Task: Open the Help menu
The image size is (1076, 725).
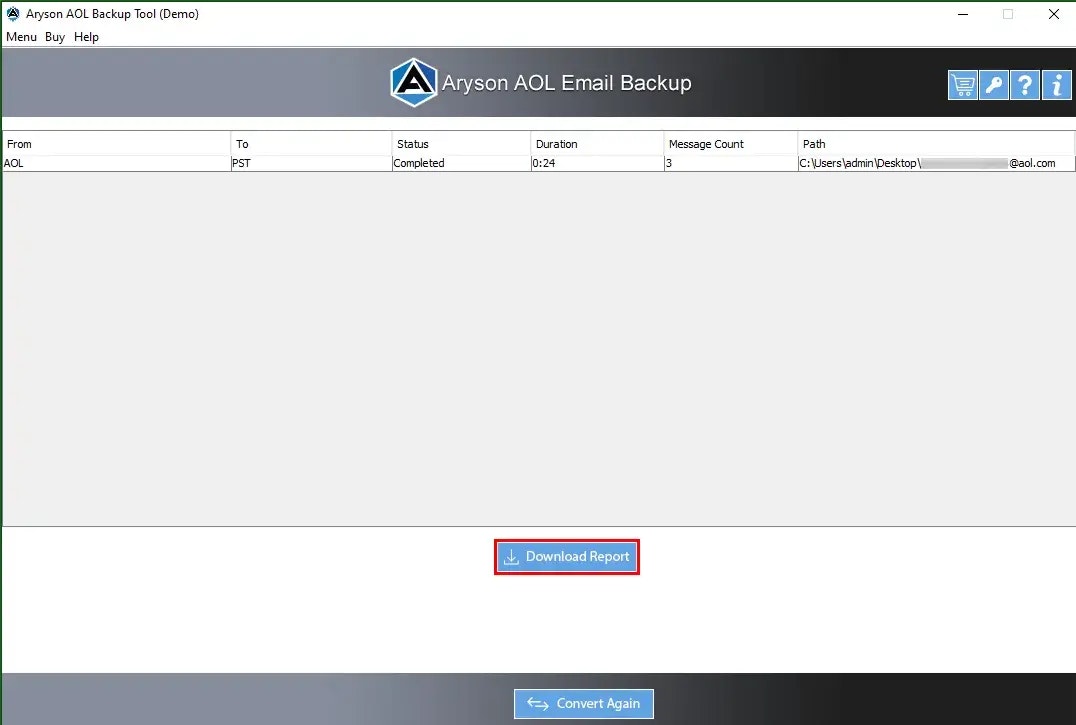Action: point(86,37)
